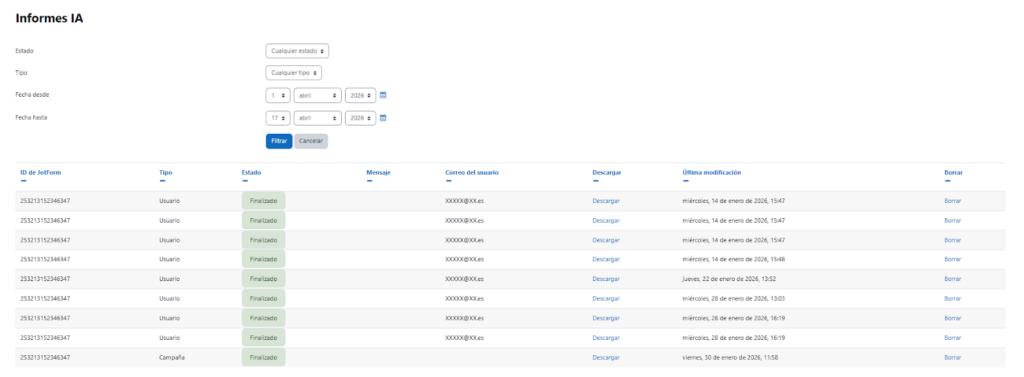Open the Fecha hasta calendar picker icon
Viewport: 1024px width, 377px height.
pos(383,118)
